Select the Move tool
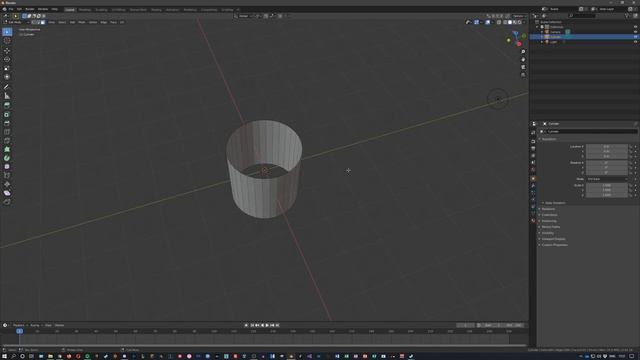 pos(7,51)
